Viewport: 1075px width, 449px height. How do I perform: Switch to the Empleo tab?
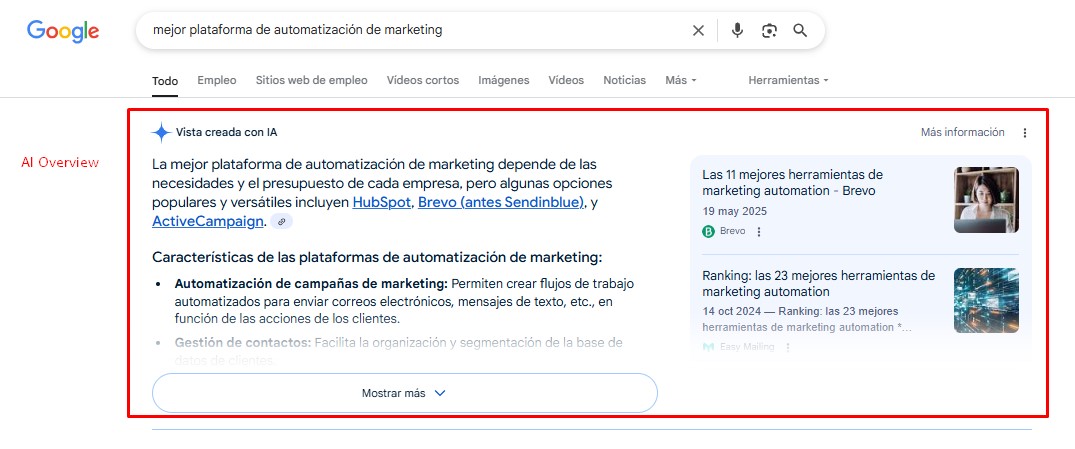tap(217, 80)
